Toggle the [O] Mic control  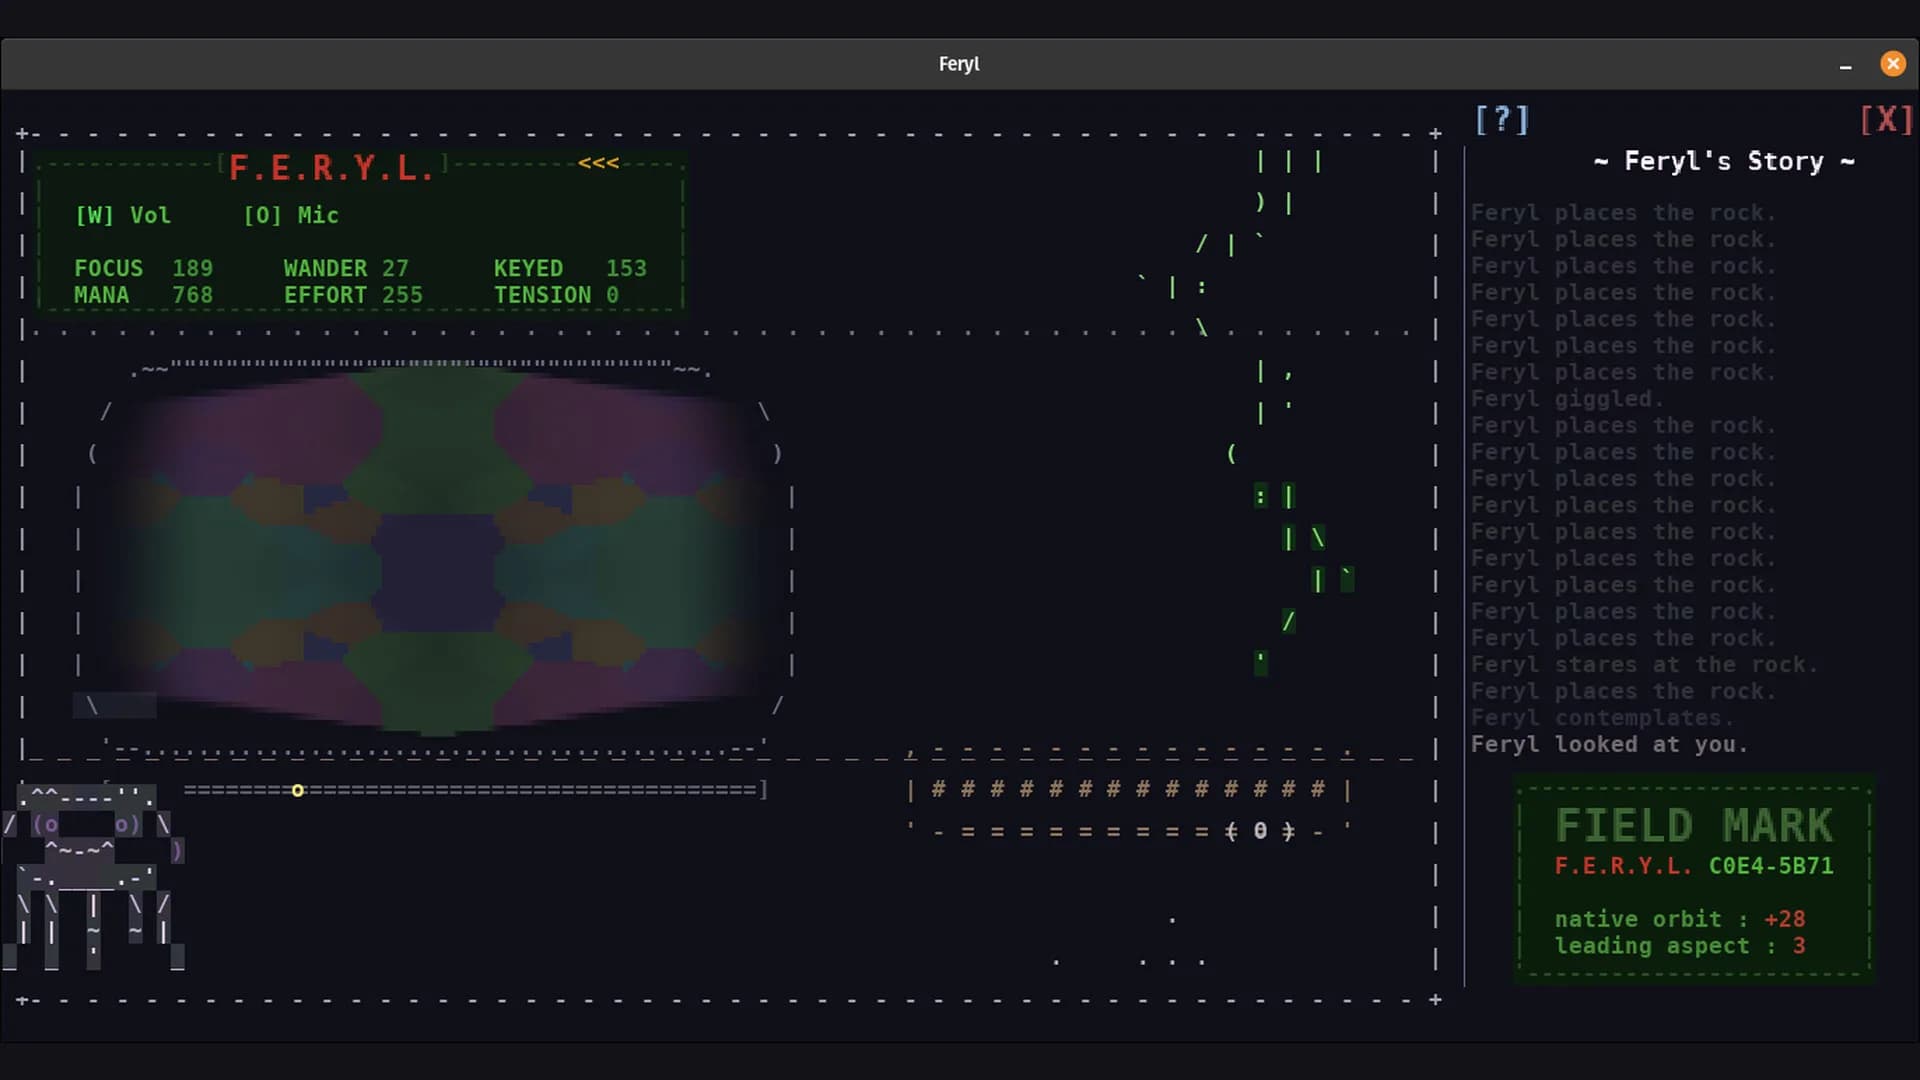tap(291, 215)
